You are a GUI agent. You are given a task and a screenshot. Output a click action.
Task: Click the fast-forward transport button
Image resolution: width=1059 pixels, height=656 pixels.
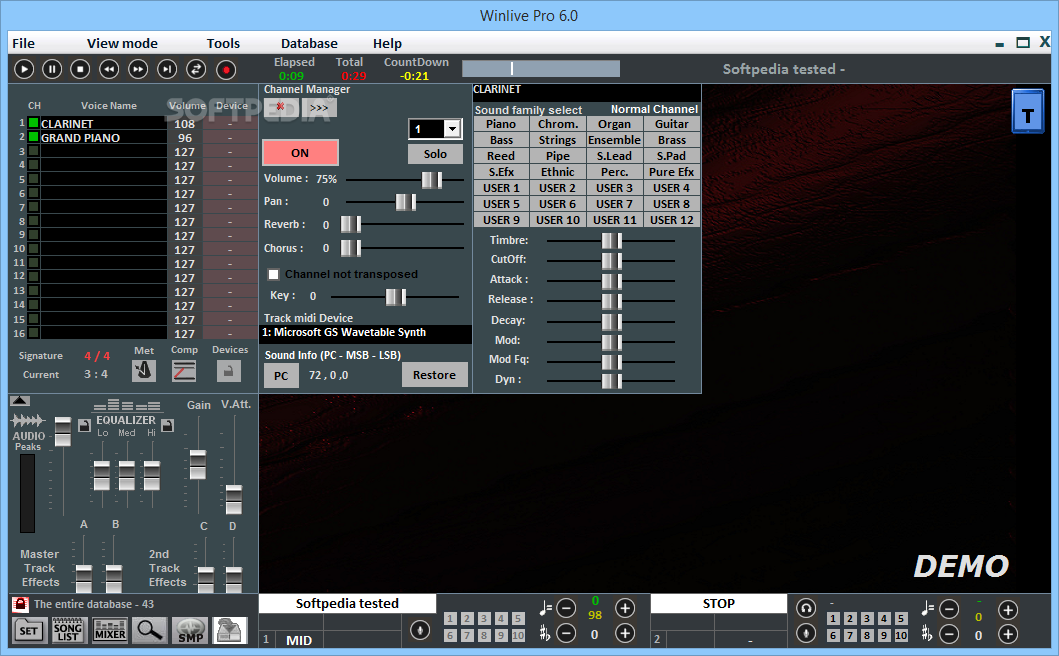[x=138, y=69]
